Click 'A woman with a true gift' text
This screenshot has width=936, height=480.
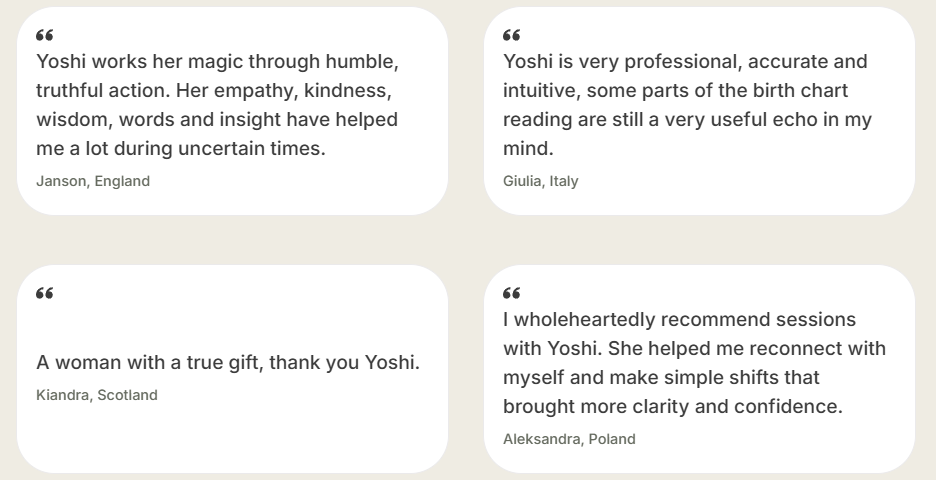pos(227,362)
